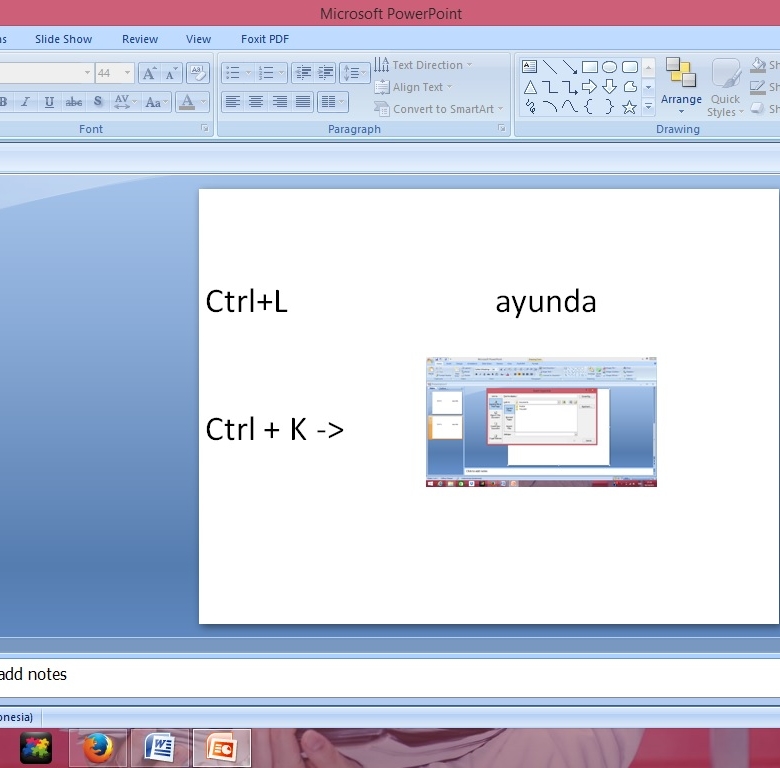
Task: Click the Convert to SmartArt button
Action: click(439, 109)
